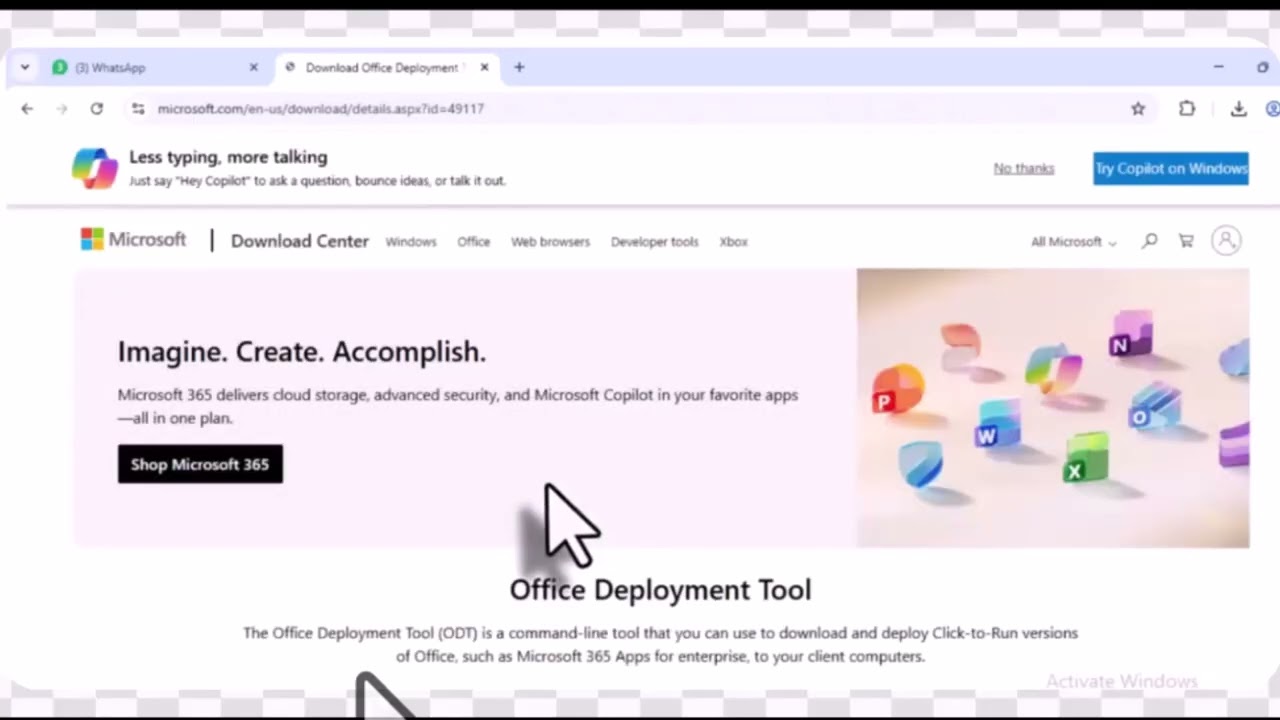This screenshot has height=720, width=1280.
Task: Dismiss the banner with No thanks
Action: coord(1024,168)
